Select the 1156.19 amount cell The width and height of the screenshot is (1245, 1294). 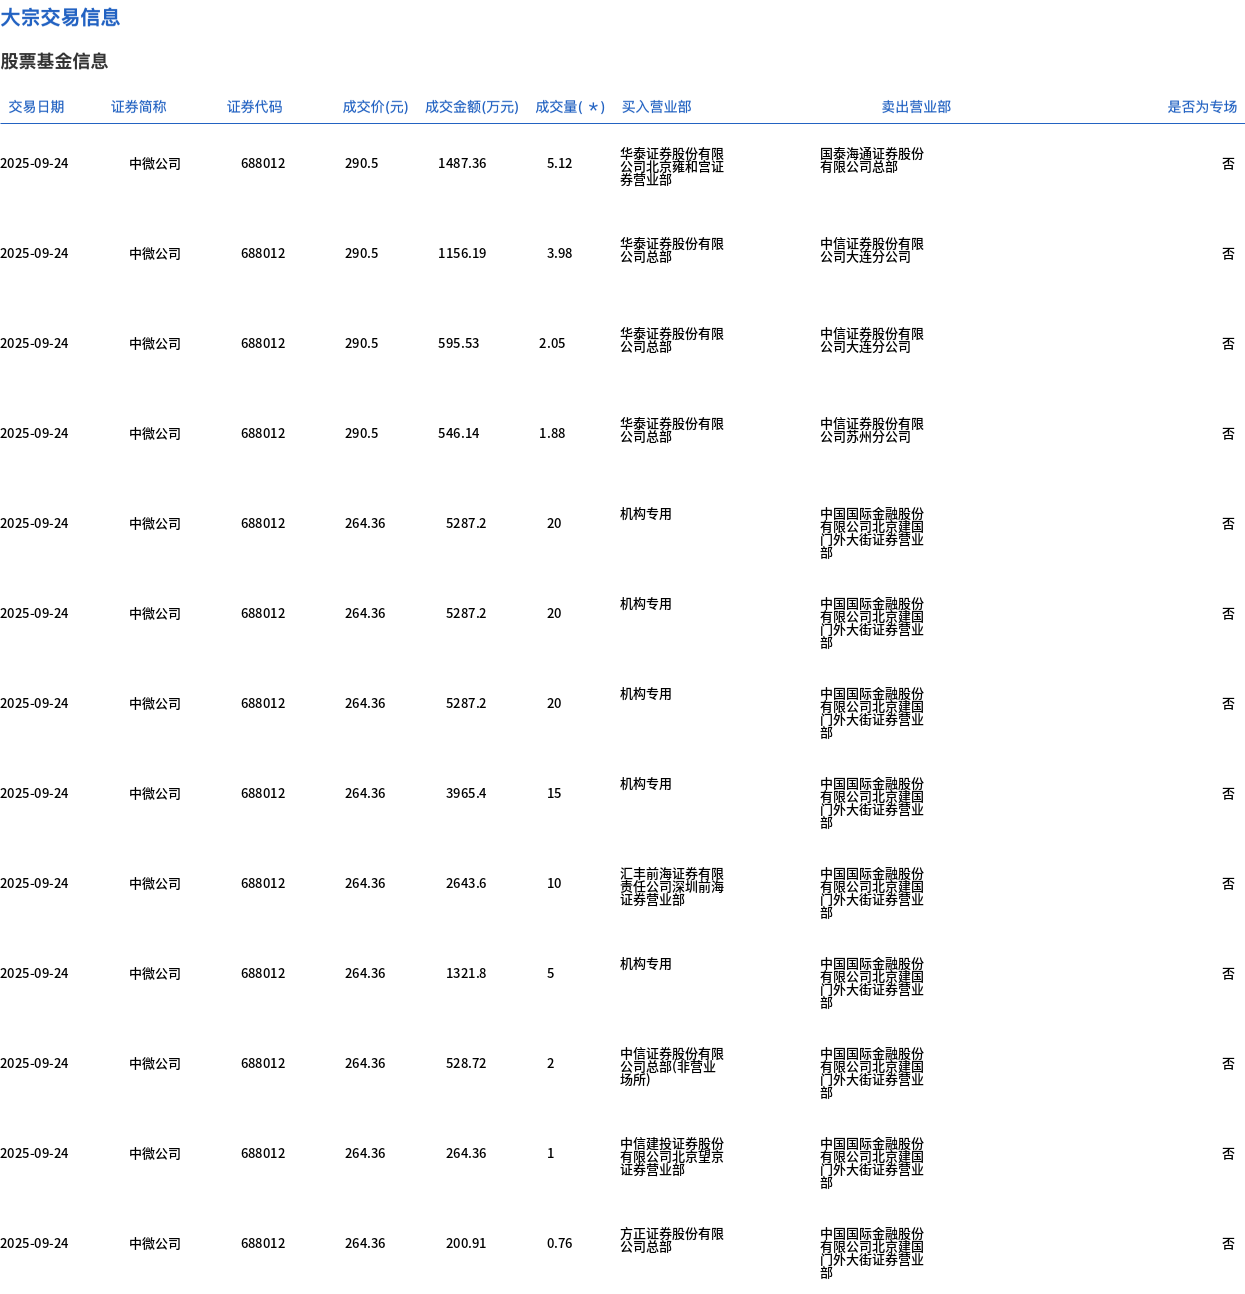pyautogui.click(x=462, y=253)
